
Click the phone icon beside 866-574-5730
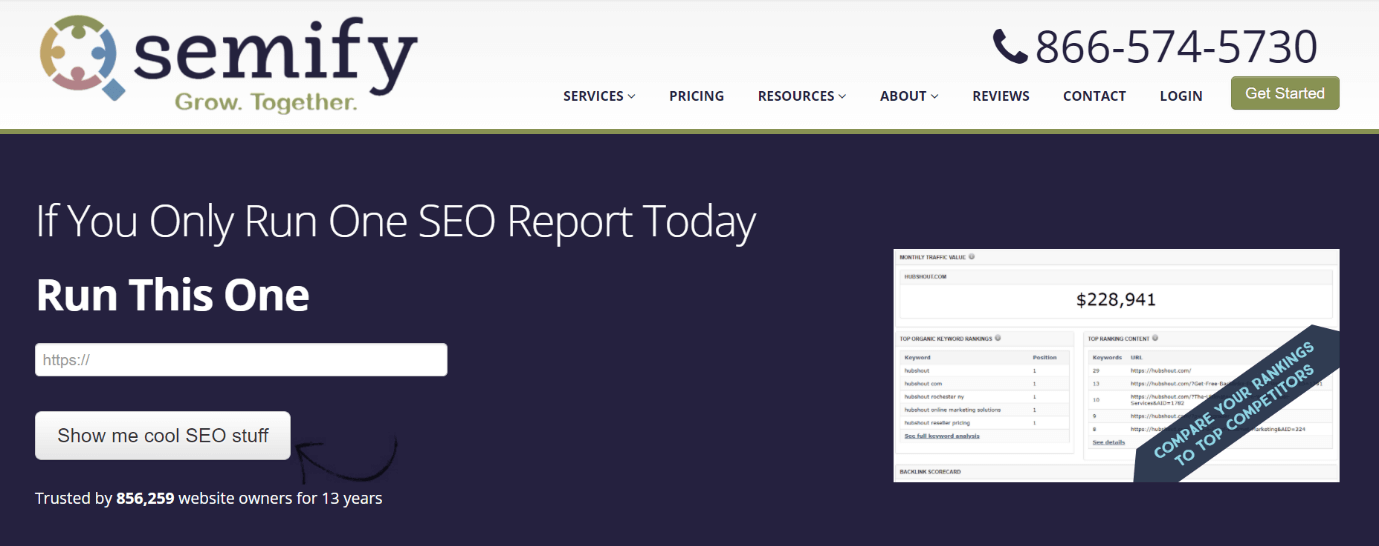pos(1010,47)
